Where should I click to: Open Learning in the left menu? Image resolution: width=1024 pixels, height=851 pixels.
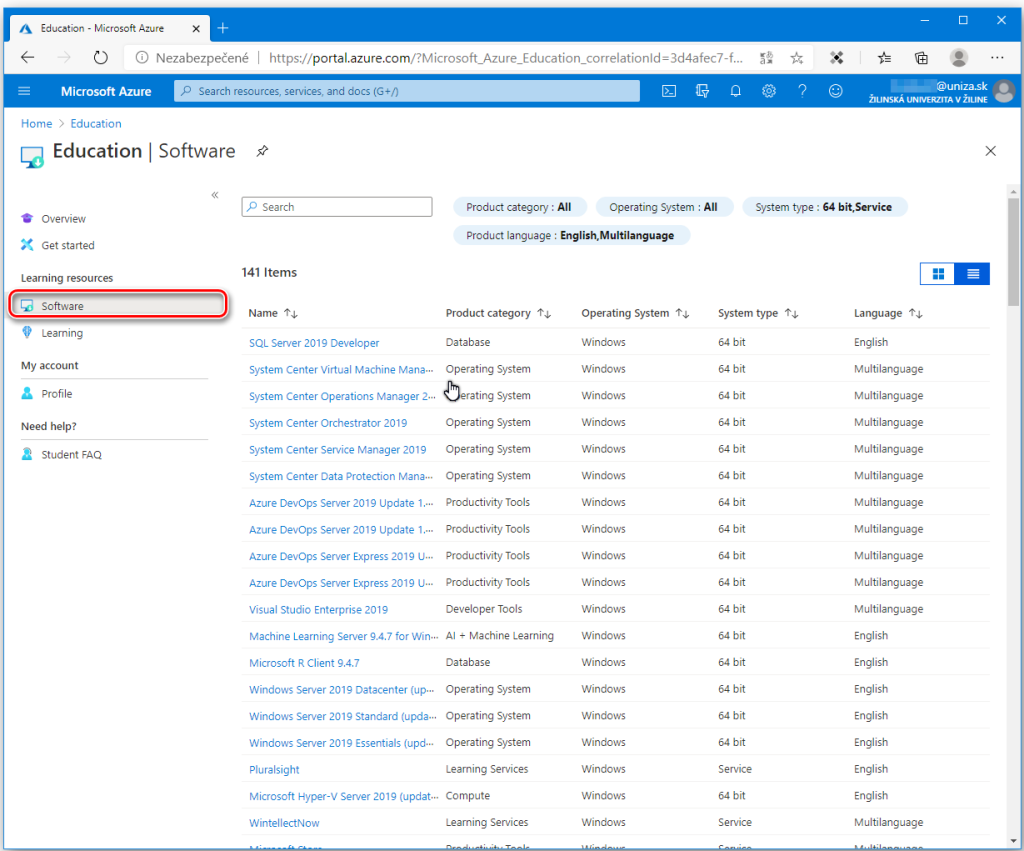pos(62,333)
